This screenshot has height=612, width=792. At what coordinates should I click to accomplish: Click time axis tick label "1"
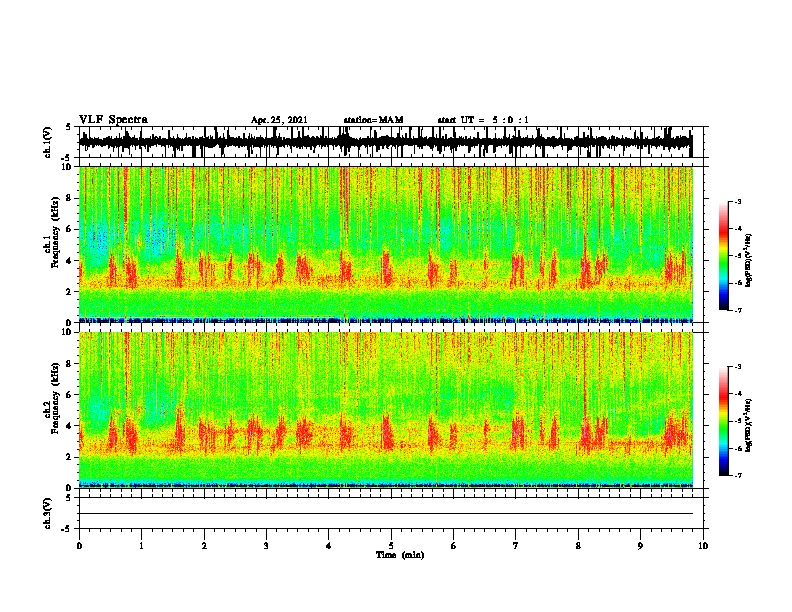[x=141, y=546]
